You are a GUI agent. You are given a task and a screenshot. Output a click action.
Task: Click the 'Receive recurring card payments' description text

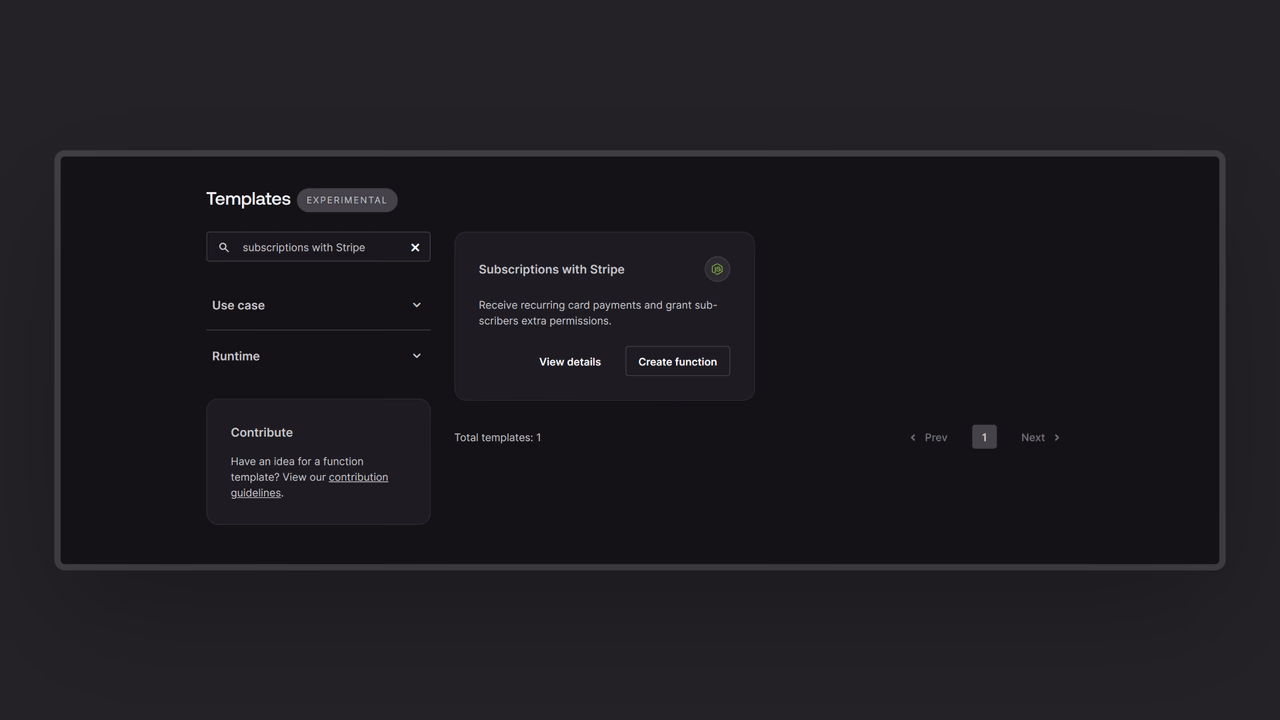point(598,313)
